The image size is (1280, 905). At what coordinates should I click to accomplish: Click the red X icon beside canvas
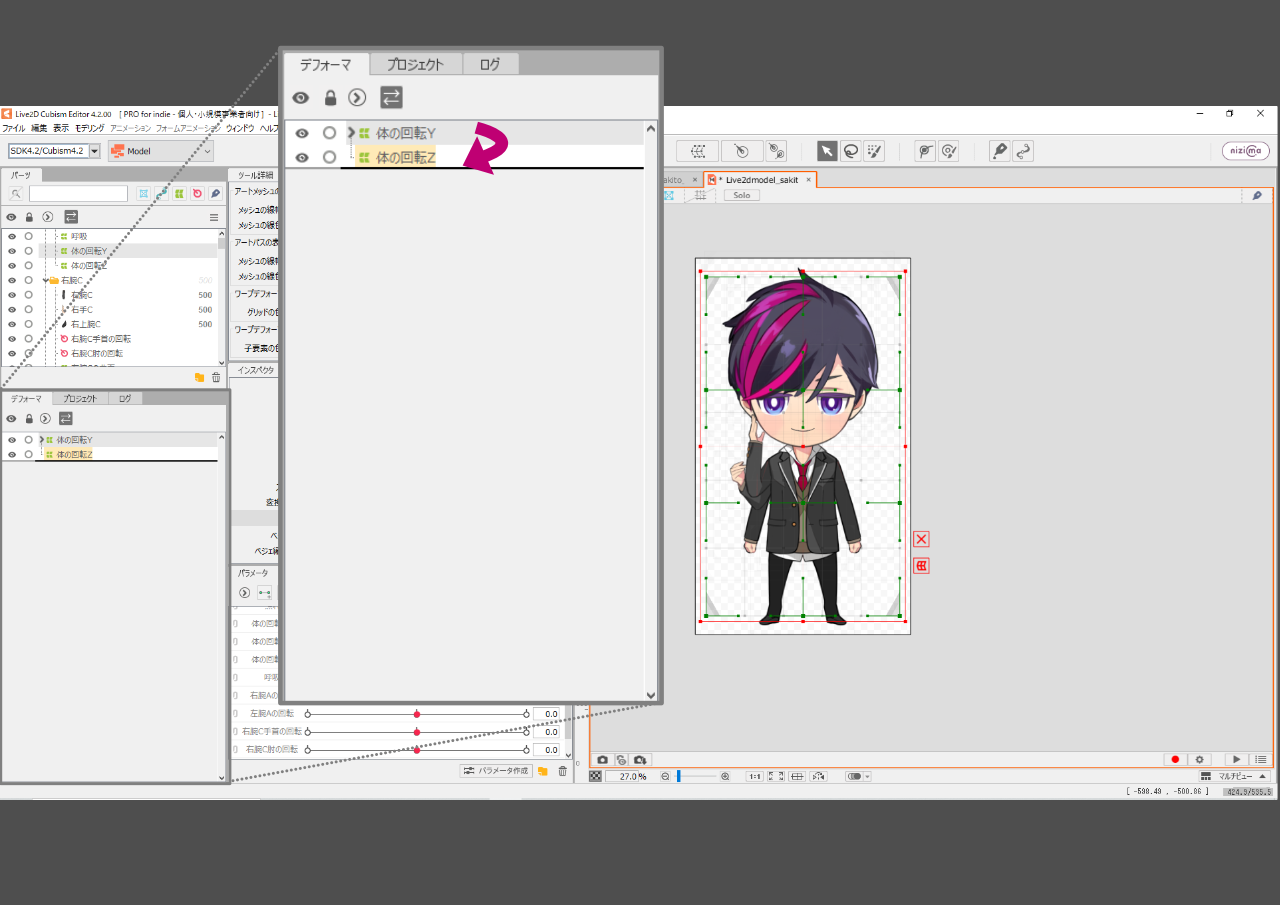(x=922, y=539)
